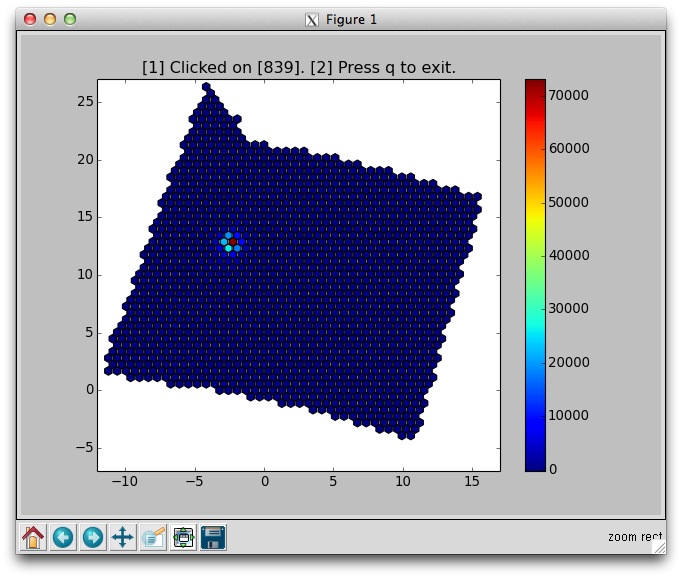Click the dark red top of colorbar

click(x=536, y=85)
